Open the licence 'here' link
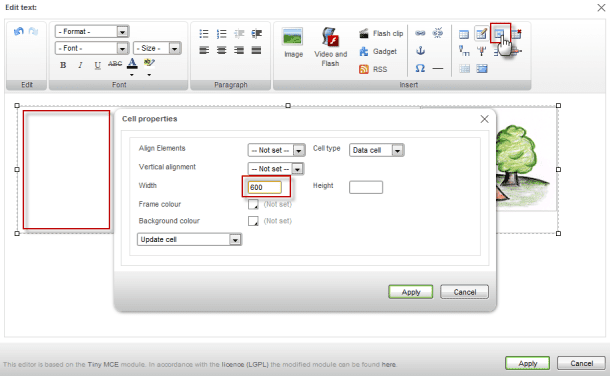Screen dimensions: 610x376 (x=388, y=364)
